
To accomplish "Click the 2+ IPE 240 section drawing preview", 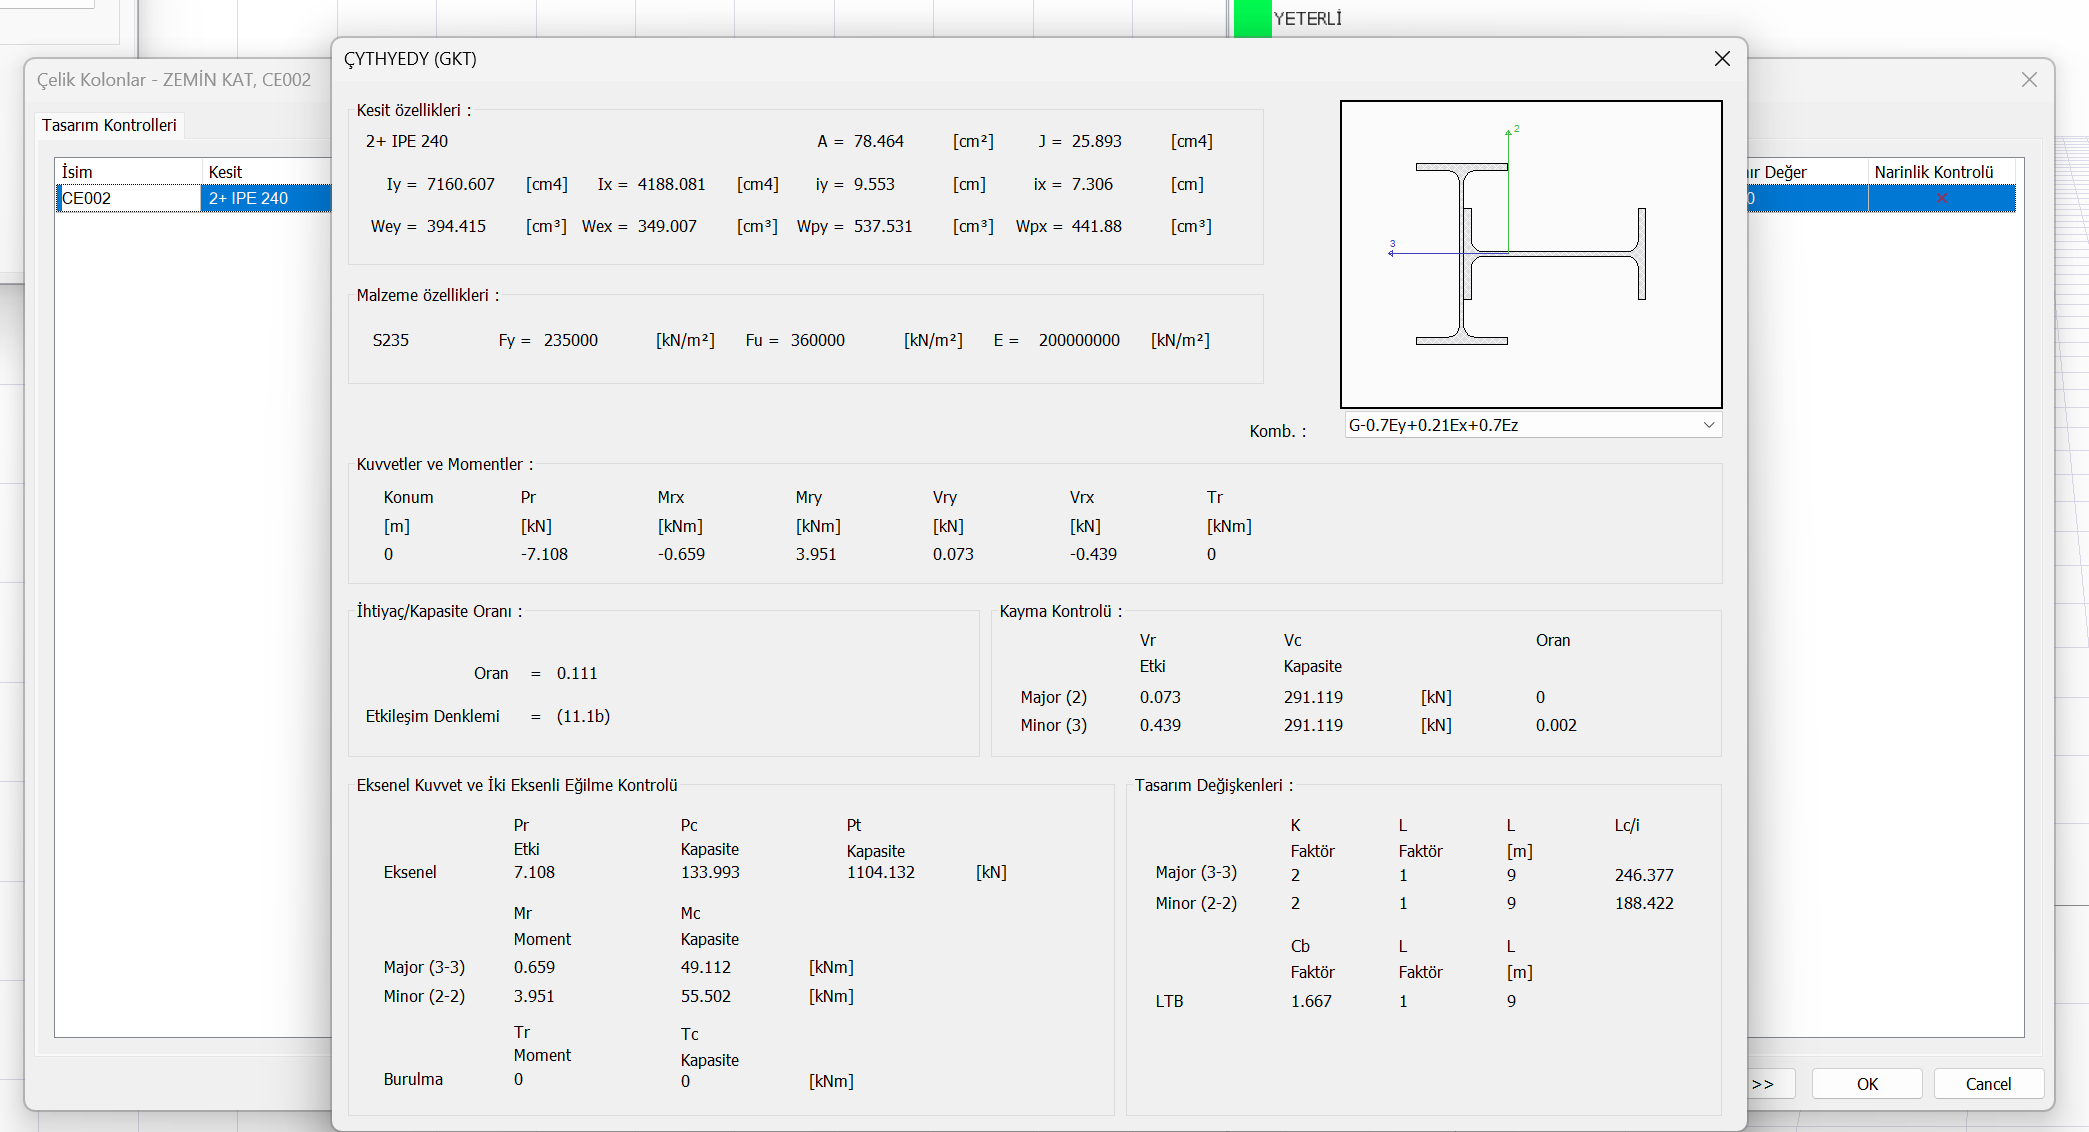I will tap(1530, 254).
